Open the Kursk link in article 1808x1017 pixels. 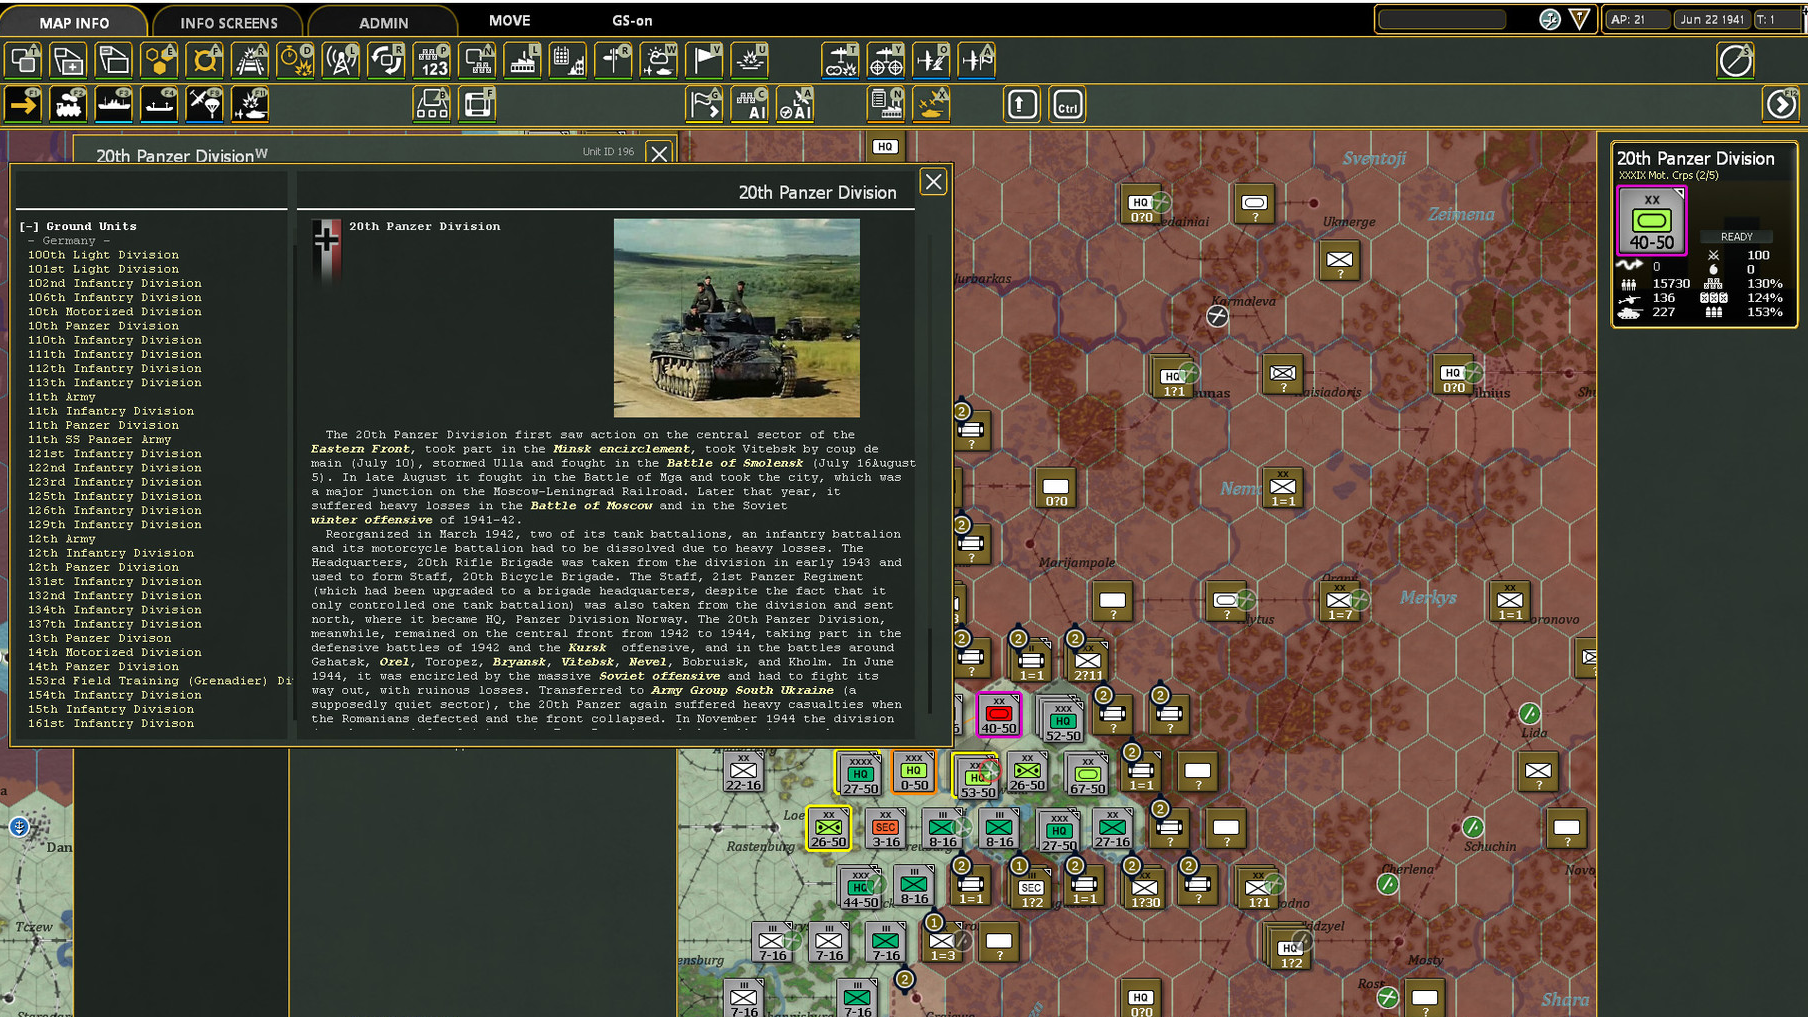587,648
